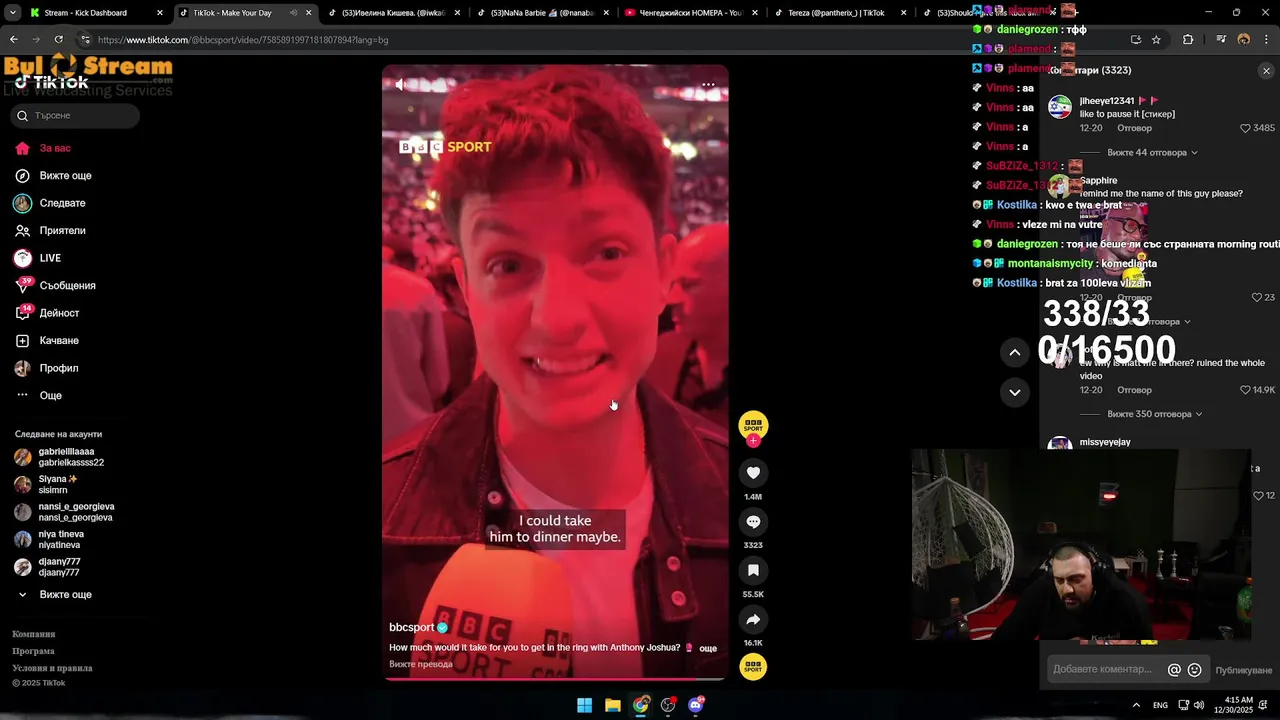Open volume control in system tray

1198,705
